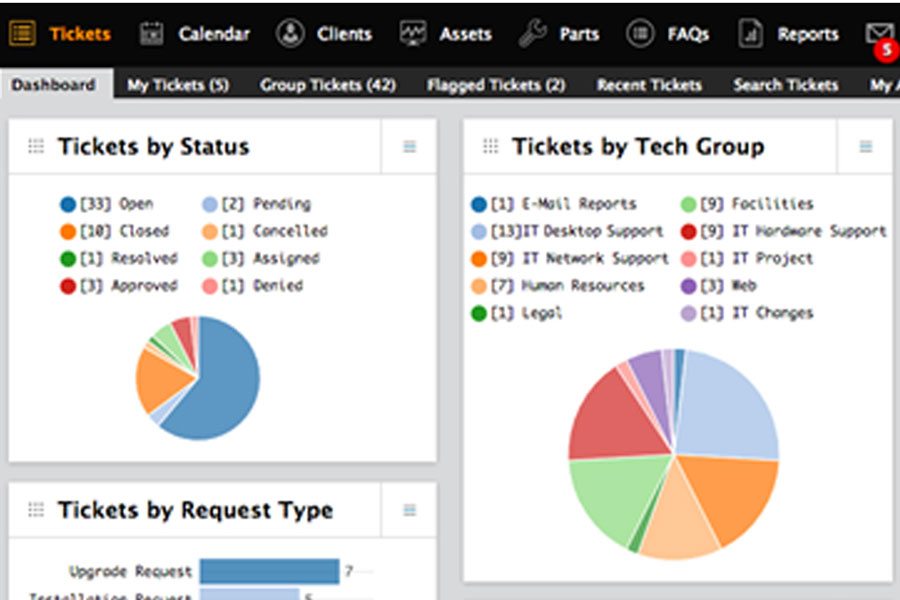The width and height of the screenshot is (900, 600).
Task: Grab the Tickets by Tech Group drag handle
Action: (x=490, y=147)
